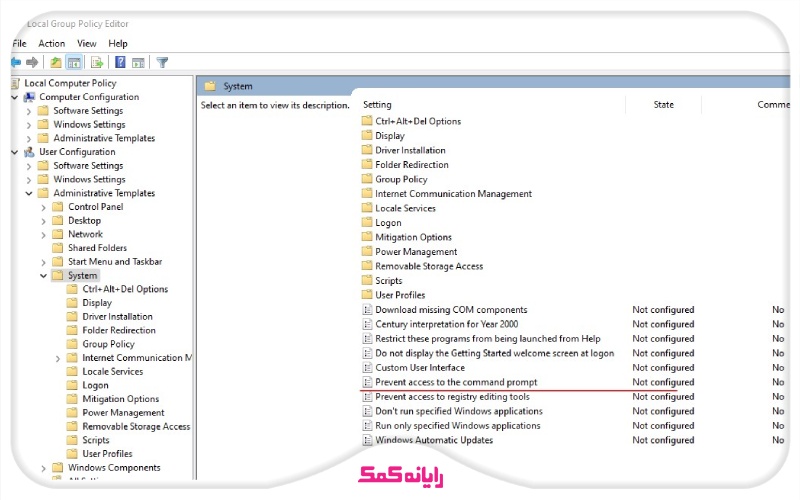Click Not configured state of Custom User Interface
The image size is (800, 500).
(663, 368)
